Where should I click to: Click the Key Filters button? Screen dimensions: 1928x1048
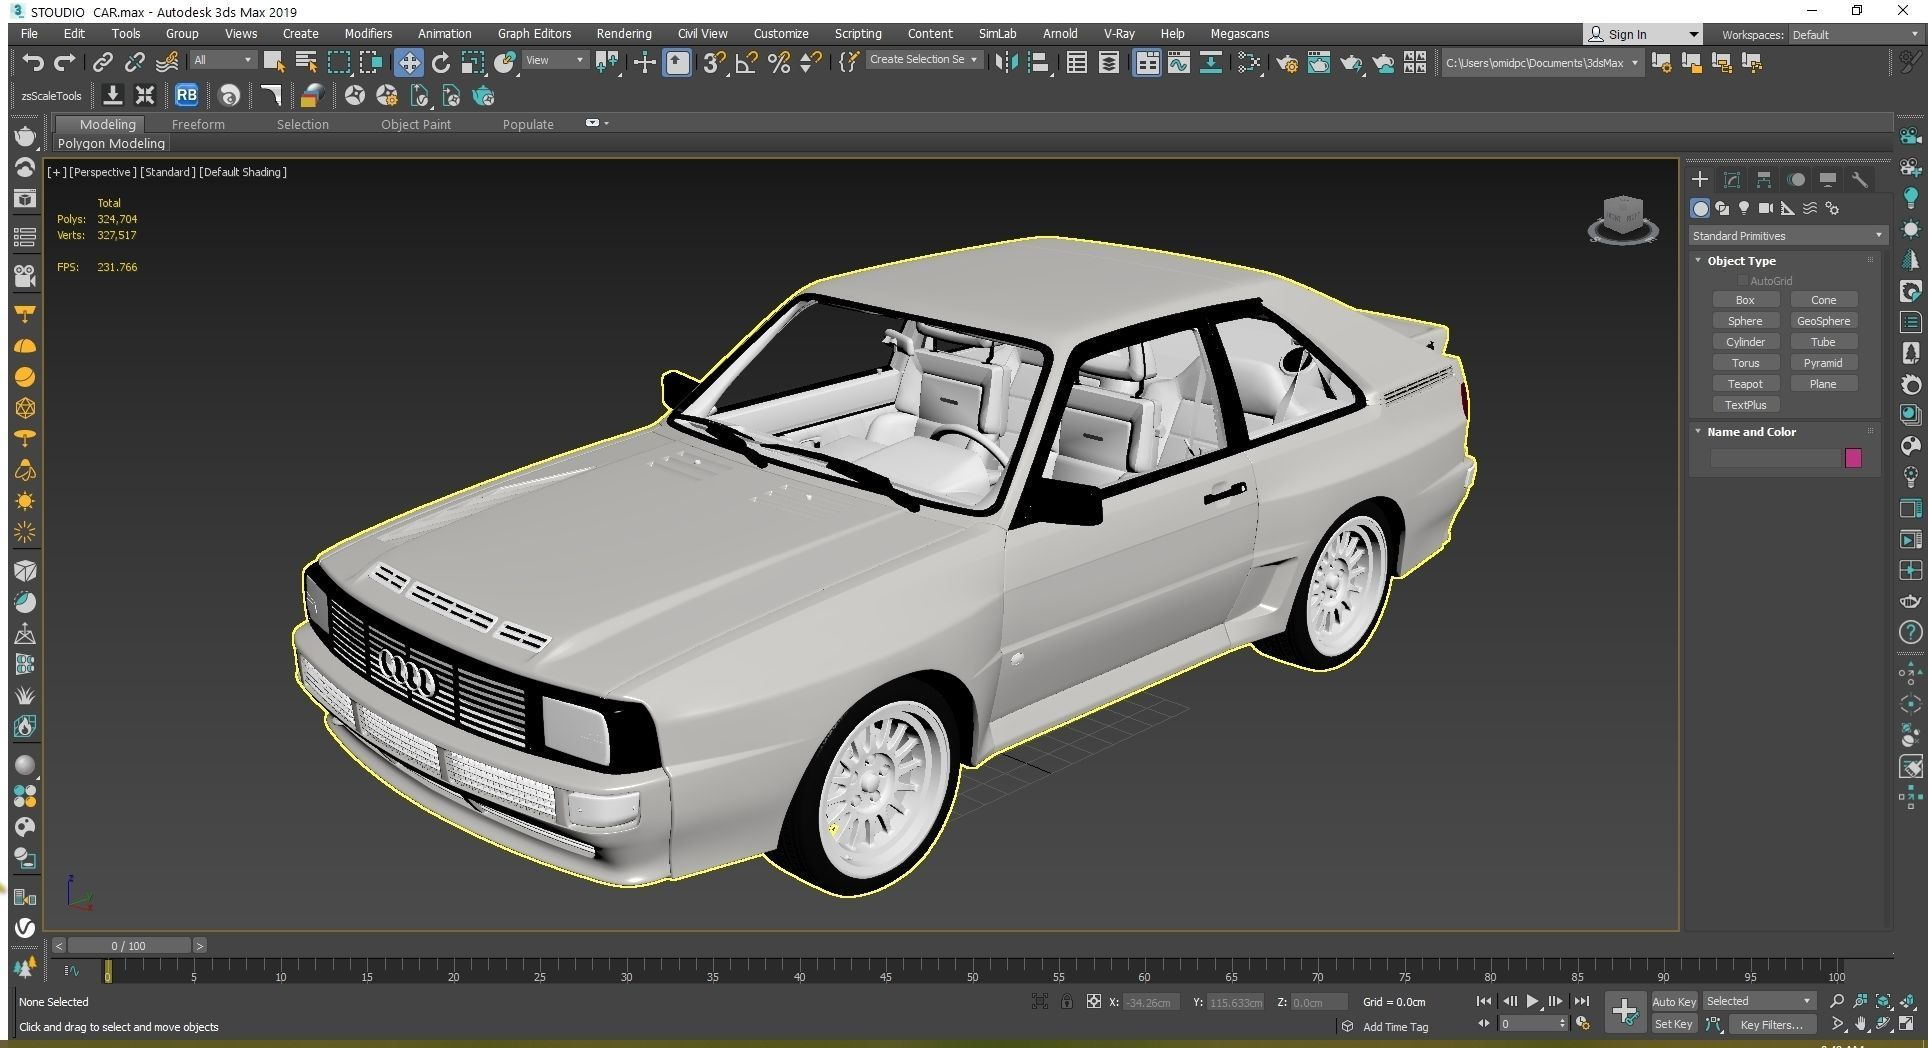[x=1771, y=1024]
